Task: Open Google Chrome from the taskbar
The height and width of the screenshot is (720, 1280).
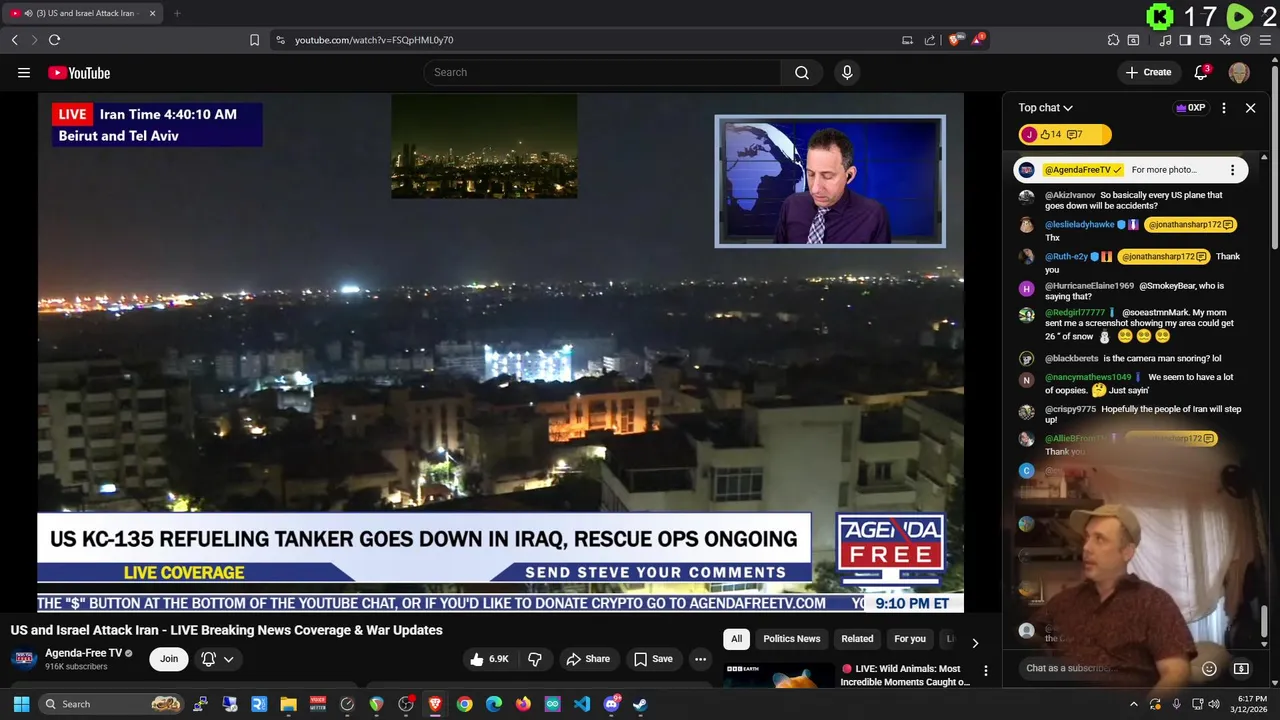Action: click(x=464, y=704)
